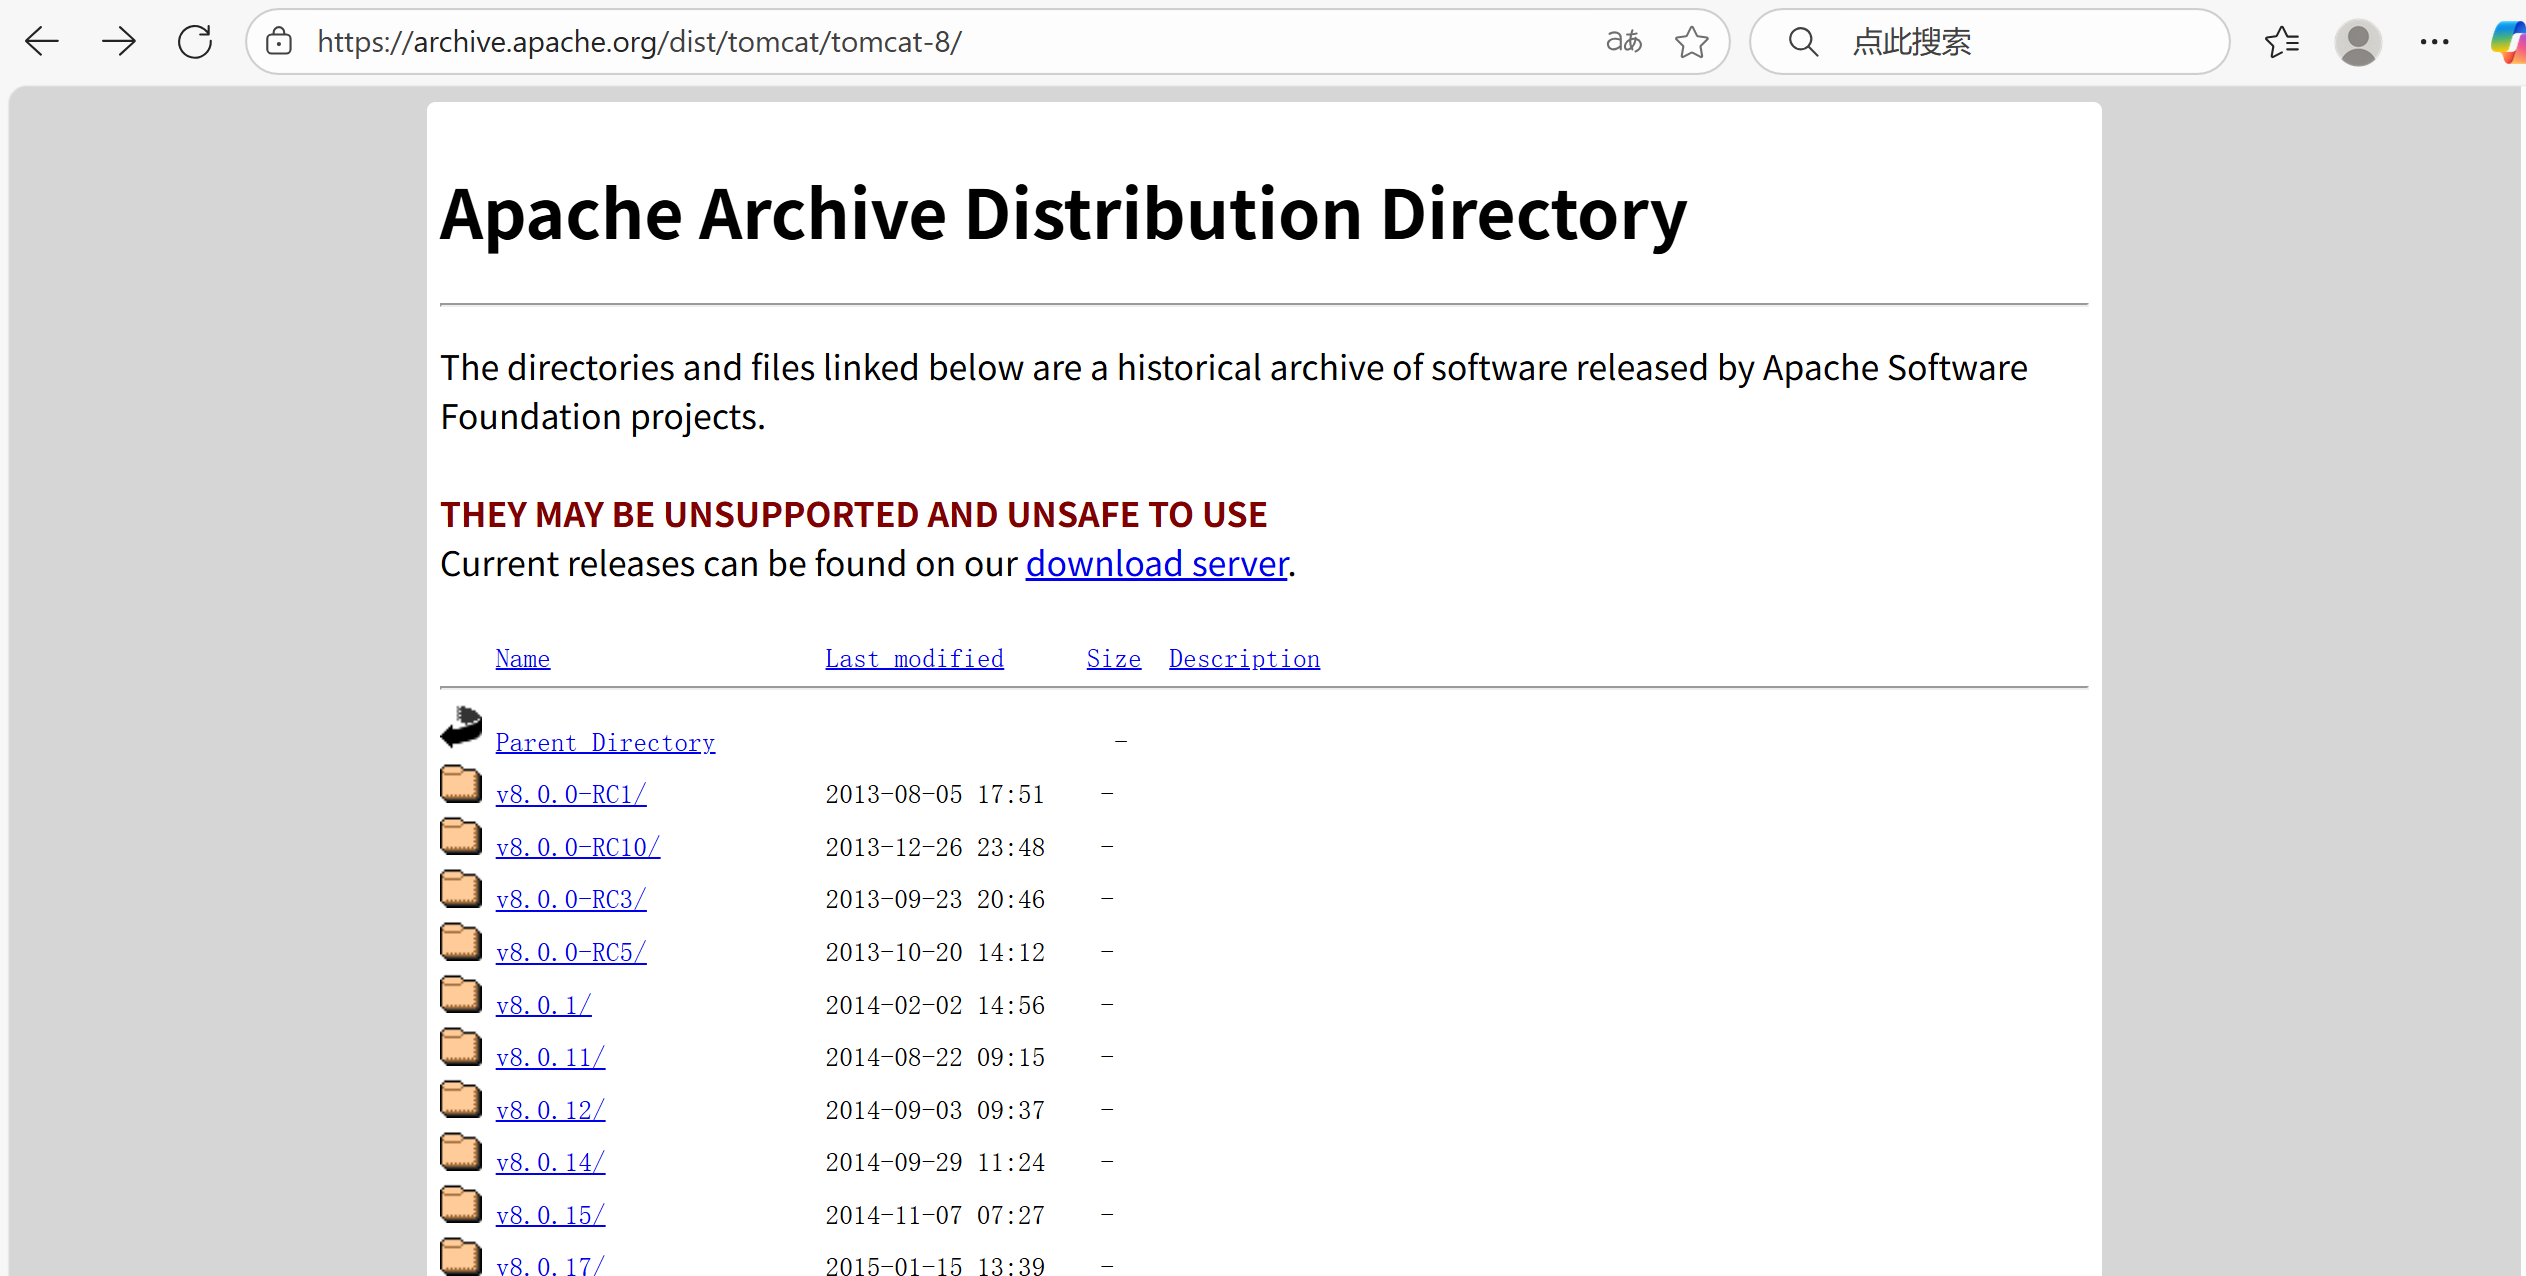Sort listing by Last modified

[914, 659]
